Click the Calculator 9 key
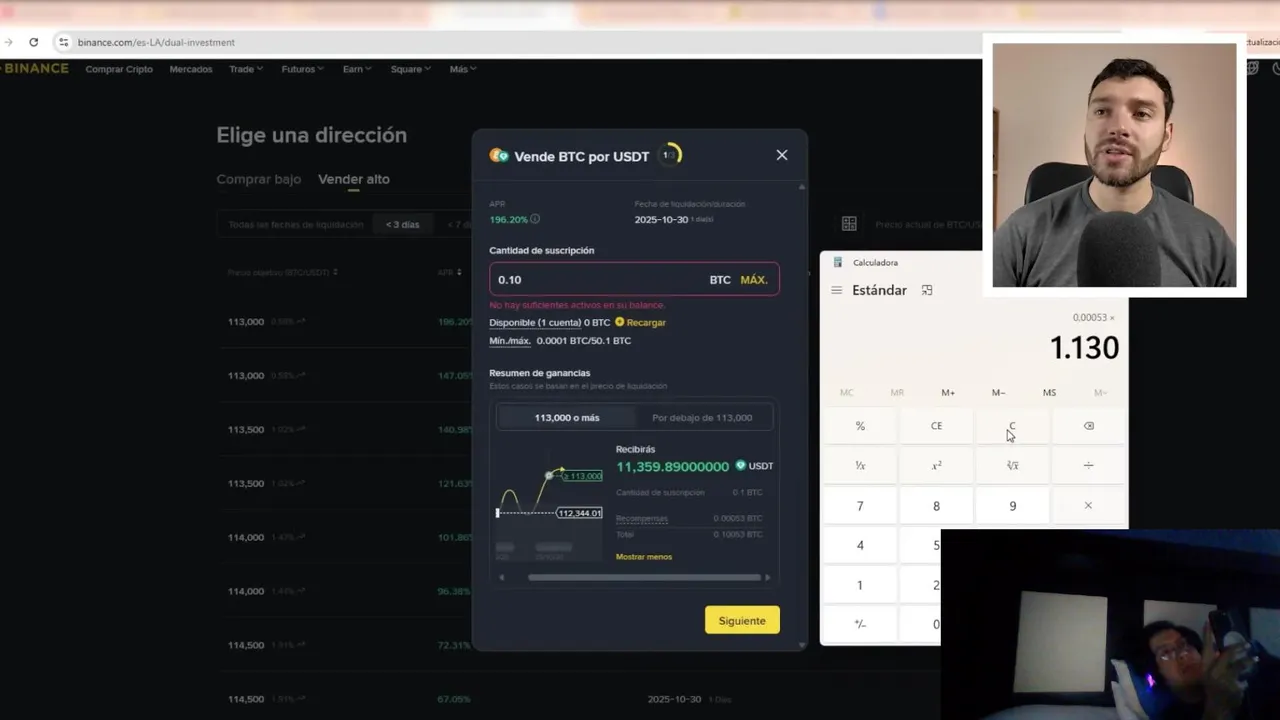The height and width of the screenshot is (720, 1280). [1012, 506]
